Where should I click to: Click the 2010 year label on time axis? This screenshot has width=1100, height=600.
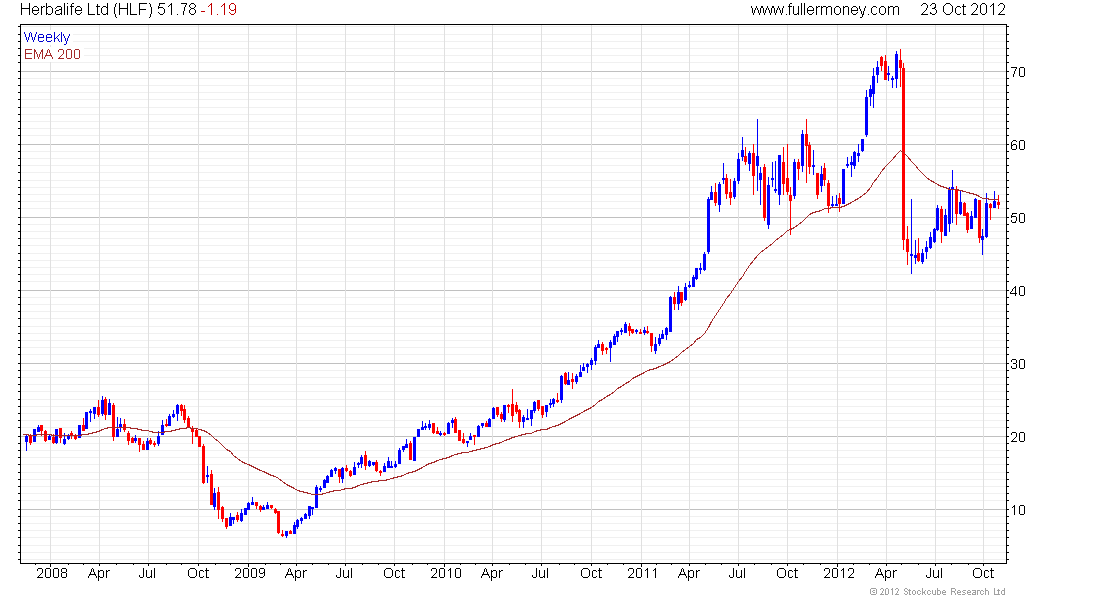pos(446,573)
